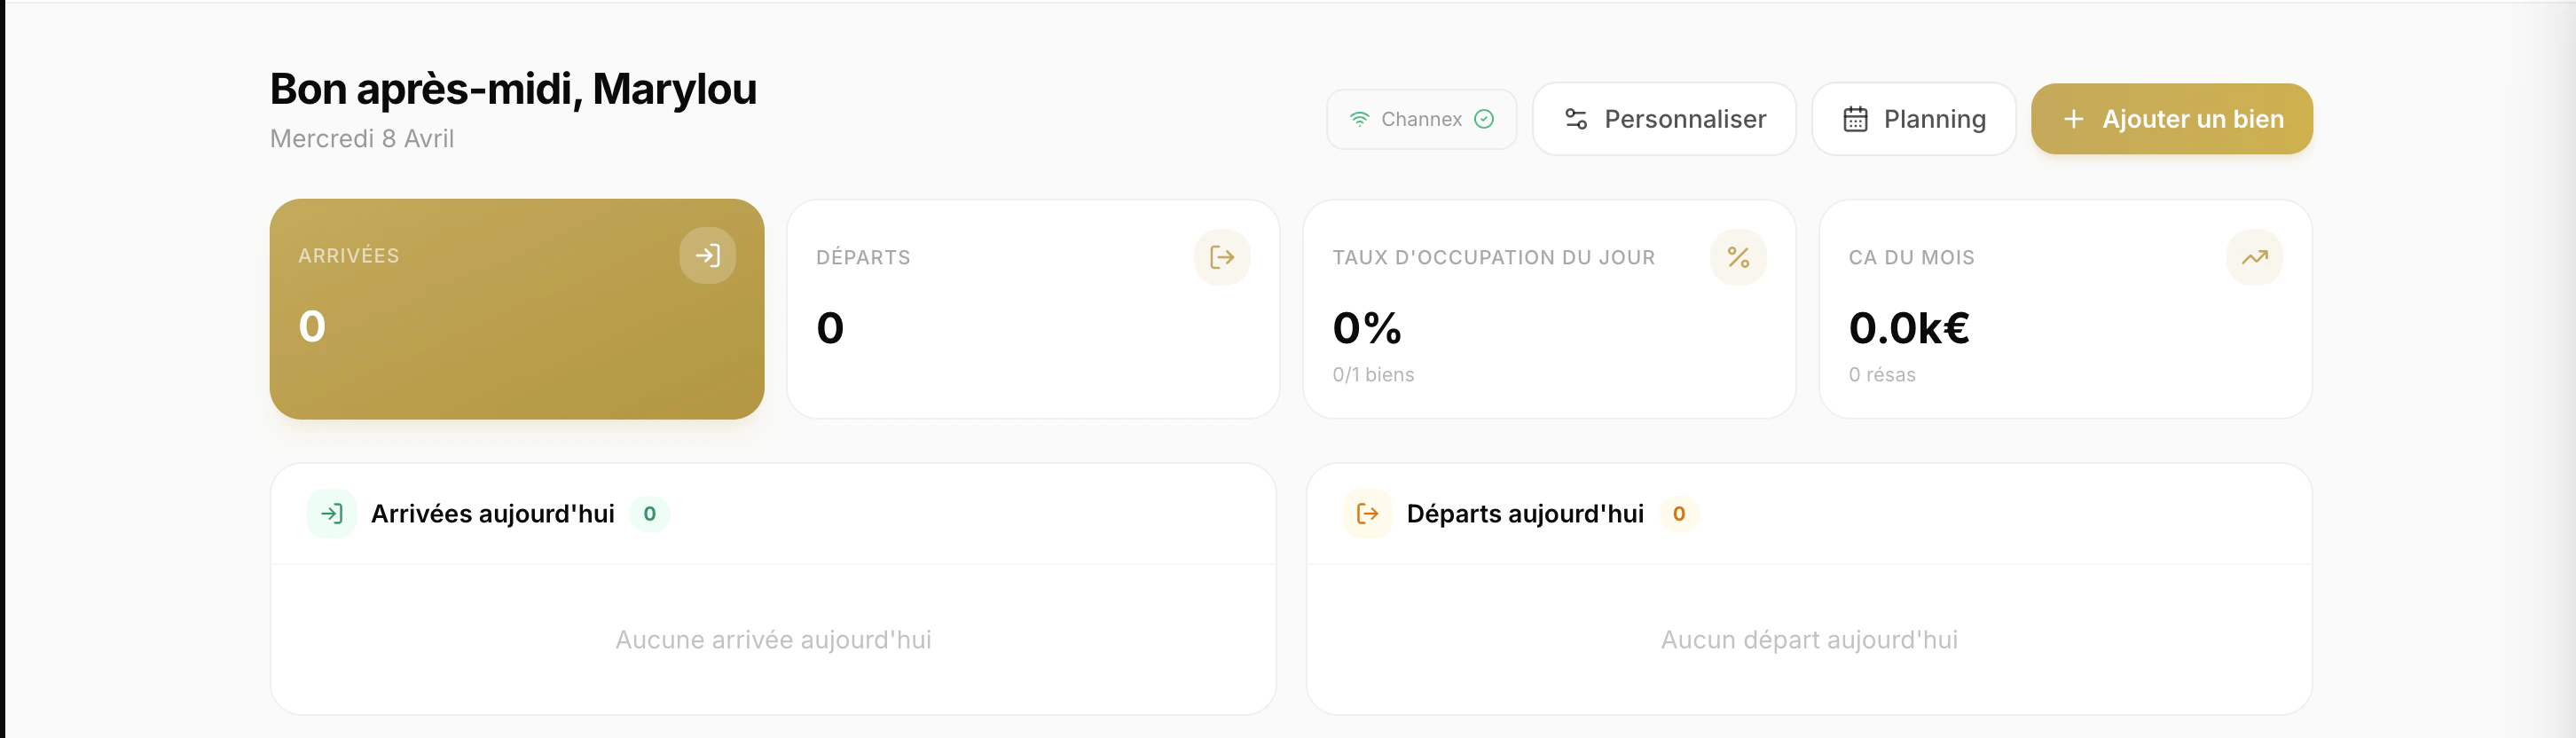Click the trending-up icon on CA du mois card
Viewport: 2576px width, 738px height.
click(x=2253, y=258)
